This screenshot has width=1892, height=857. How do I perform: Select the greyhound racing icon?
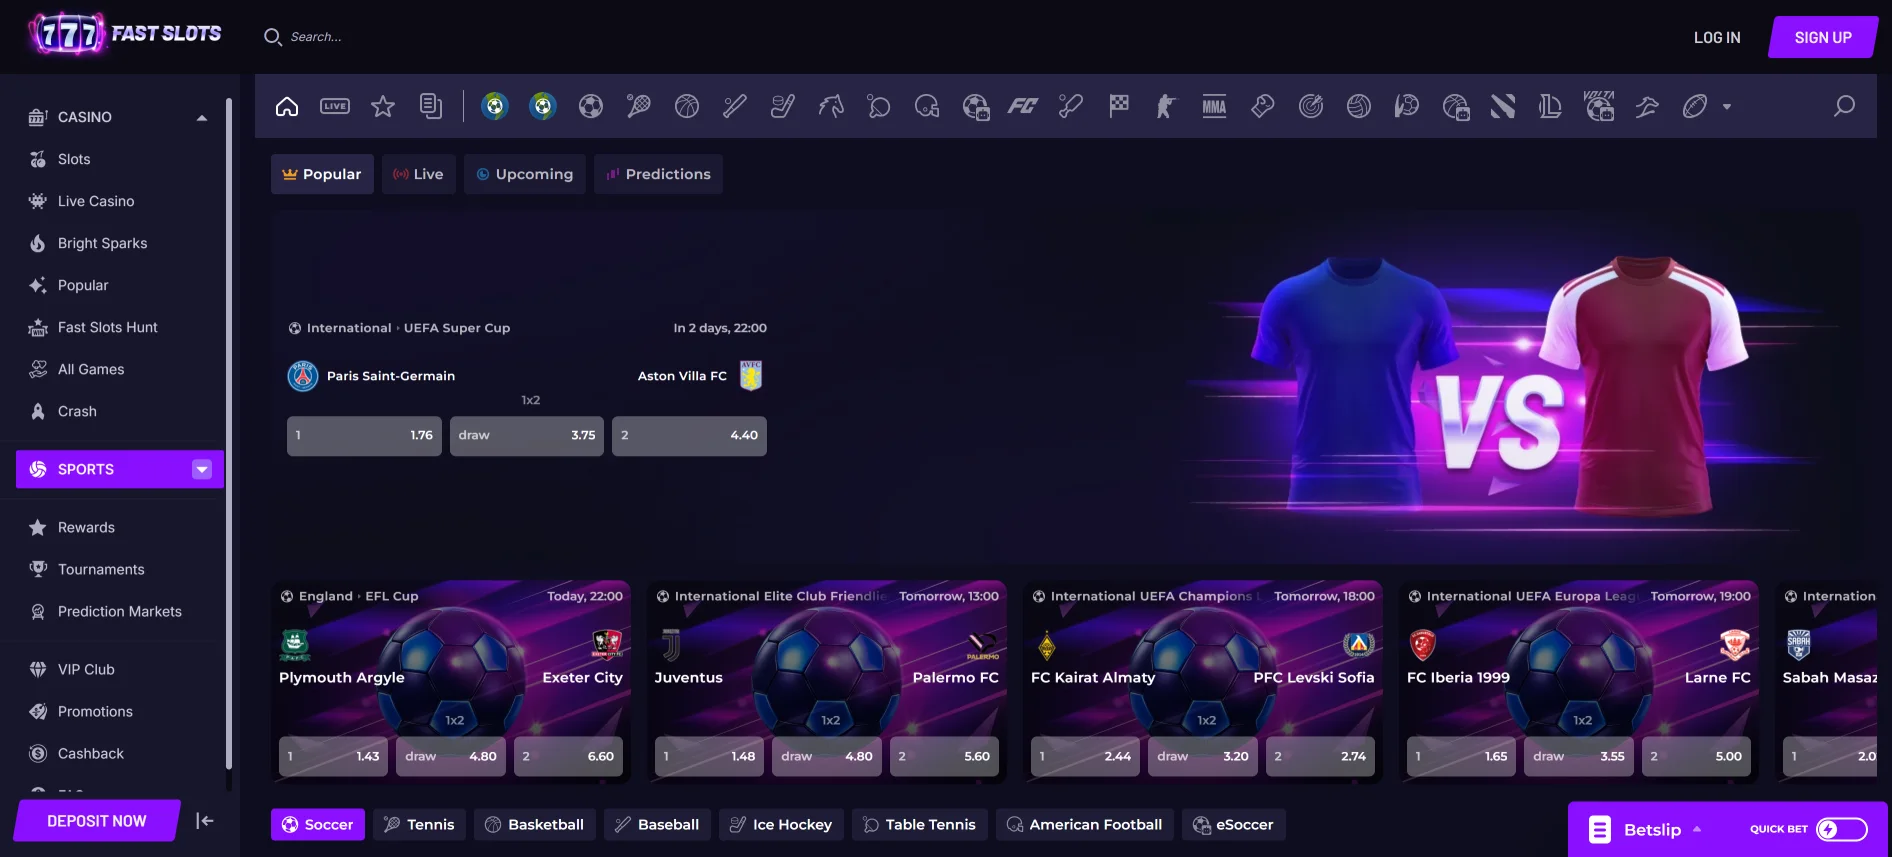1647,106
